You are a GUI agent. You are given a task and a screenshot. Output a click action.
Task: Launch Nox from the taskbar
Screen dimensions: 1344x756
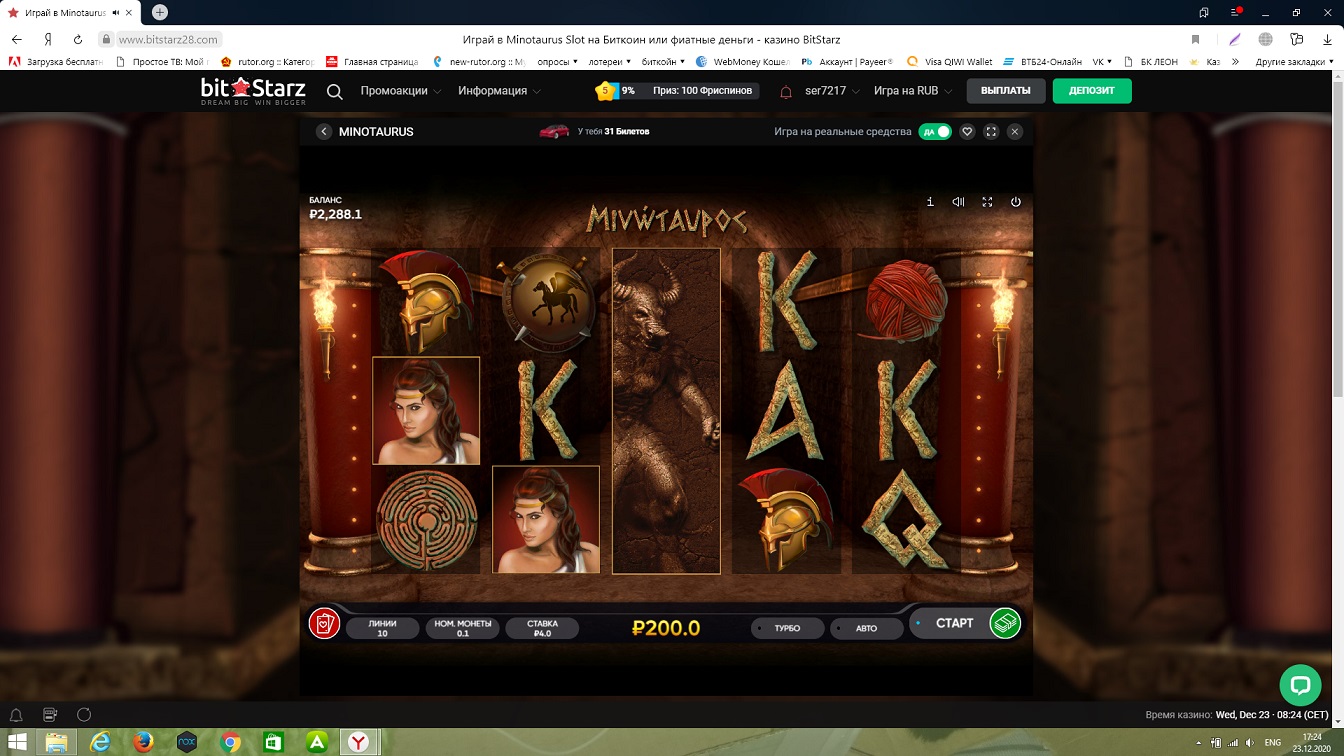pyautogui.click(x=186, y=742)
